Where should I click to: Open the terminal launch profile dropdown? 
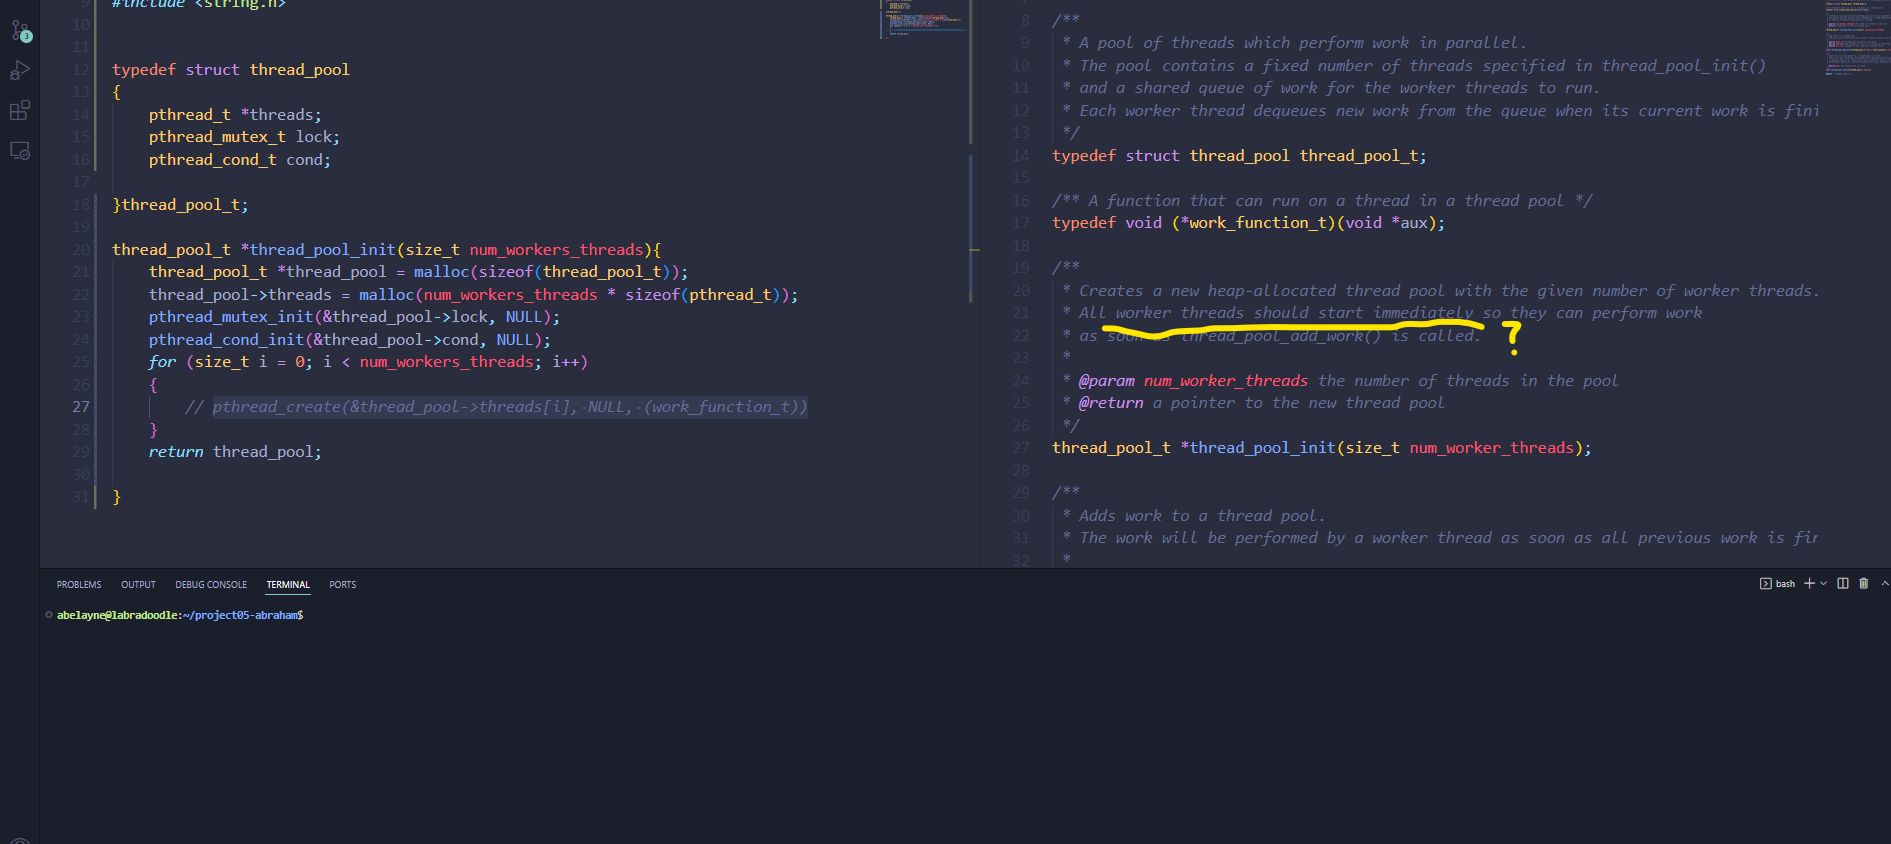click(x=1824, y=584)
